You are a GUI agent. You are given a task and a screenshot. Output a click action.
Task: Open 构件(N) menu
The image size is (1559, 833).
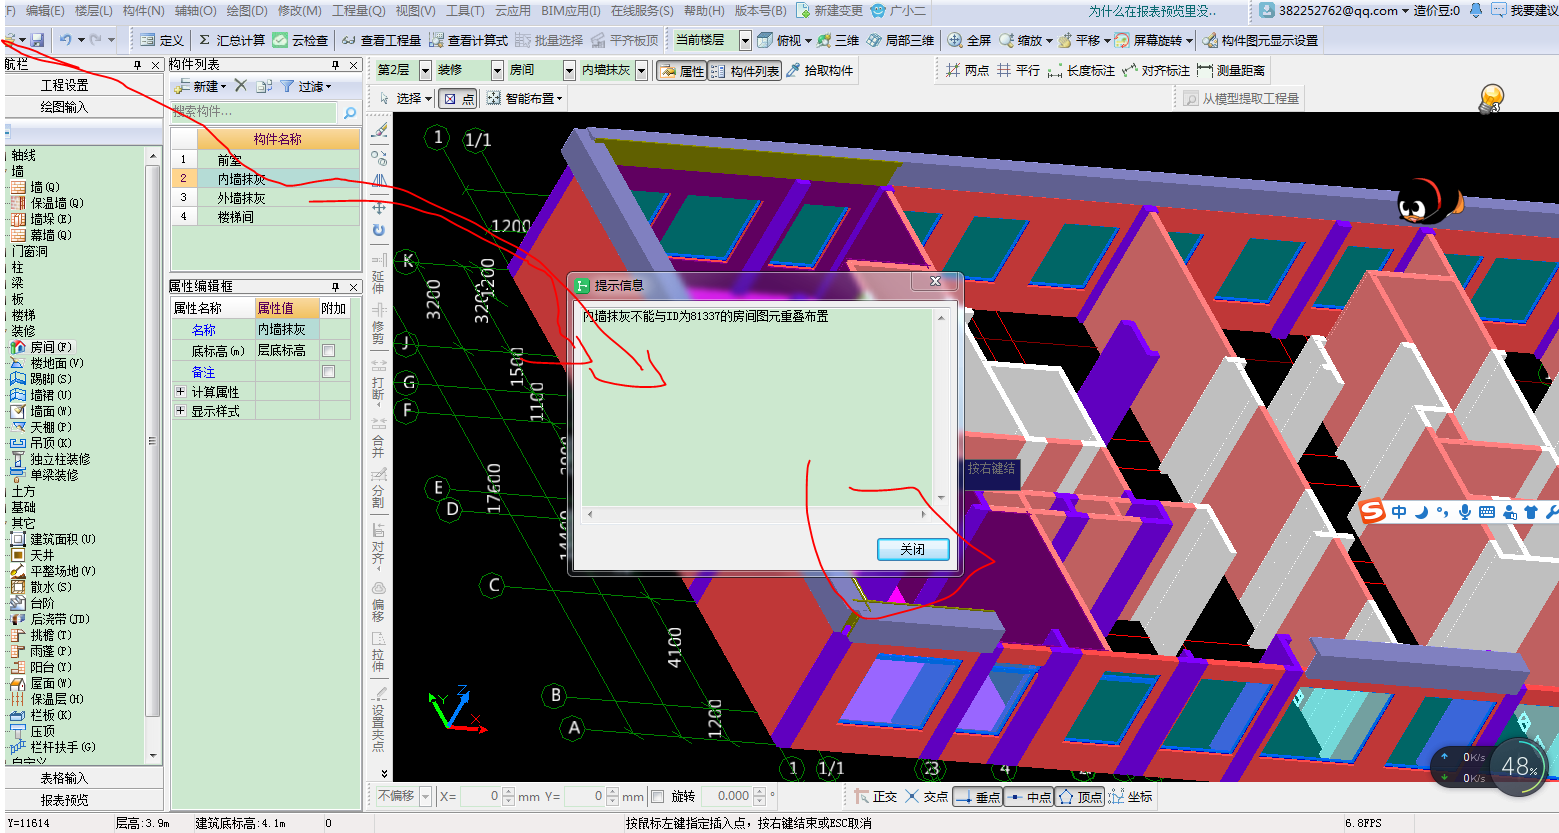click(x=143, y=10)
